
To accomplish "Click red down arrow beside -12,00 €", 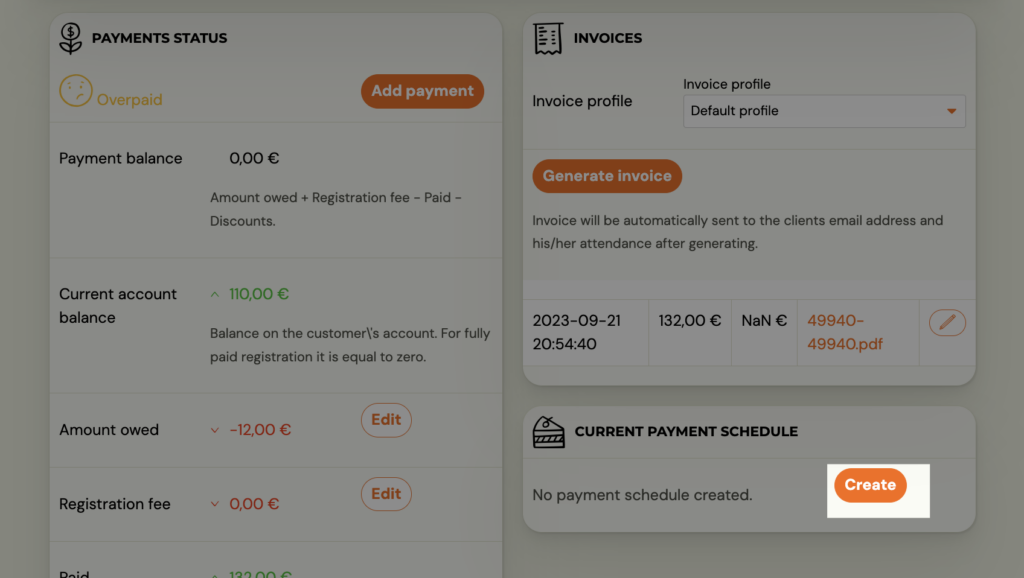I will tap(214, 431).
